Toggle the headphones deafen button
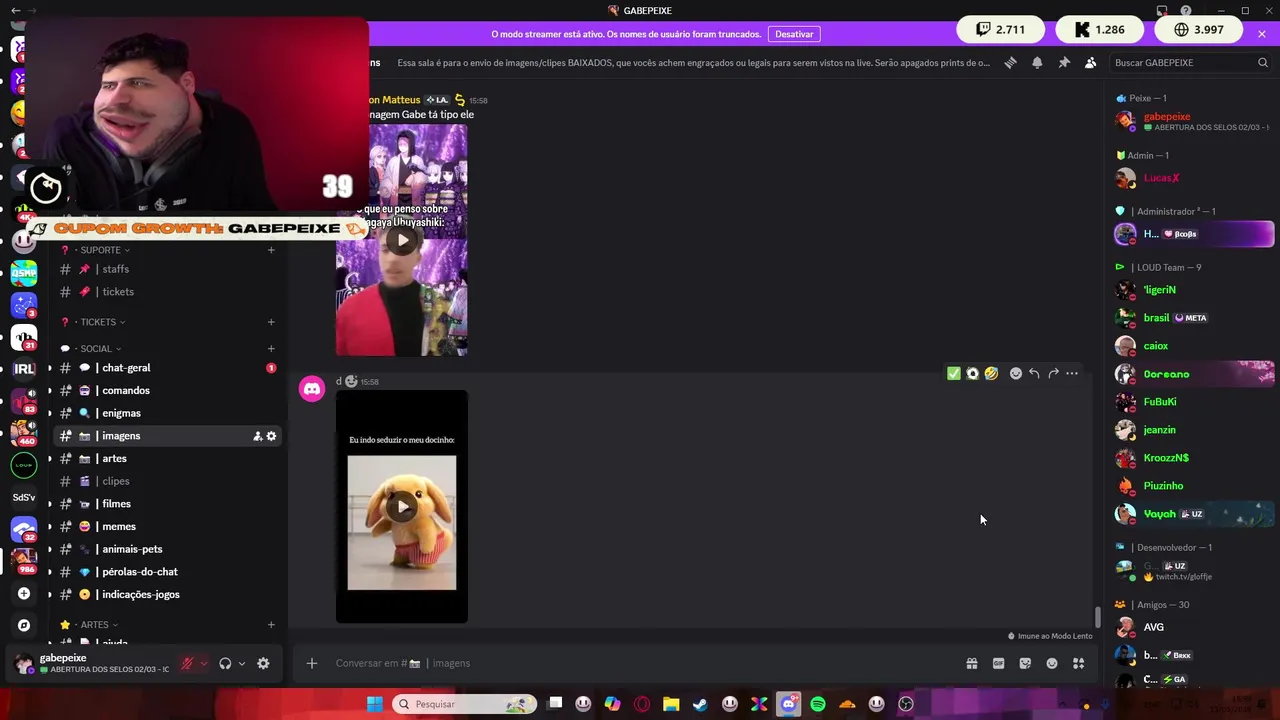This screenshot has height=720, width=1280. pos(225,663)
